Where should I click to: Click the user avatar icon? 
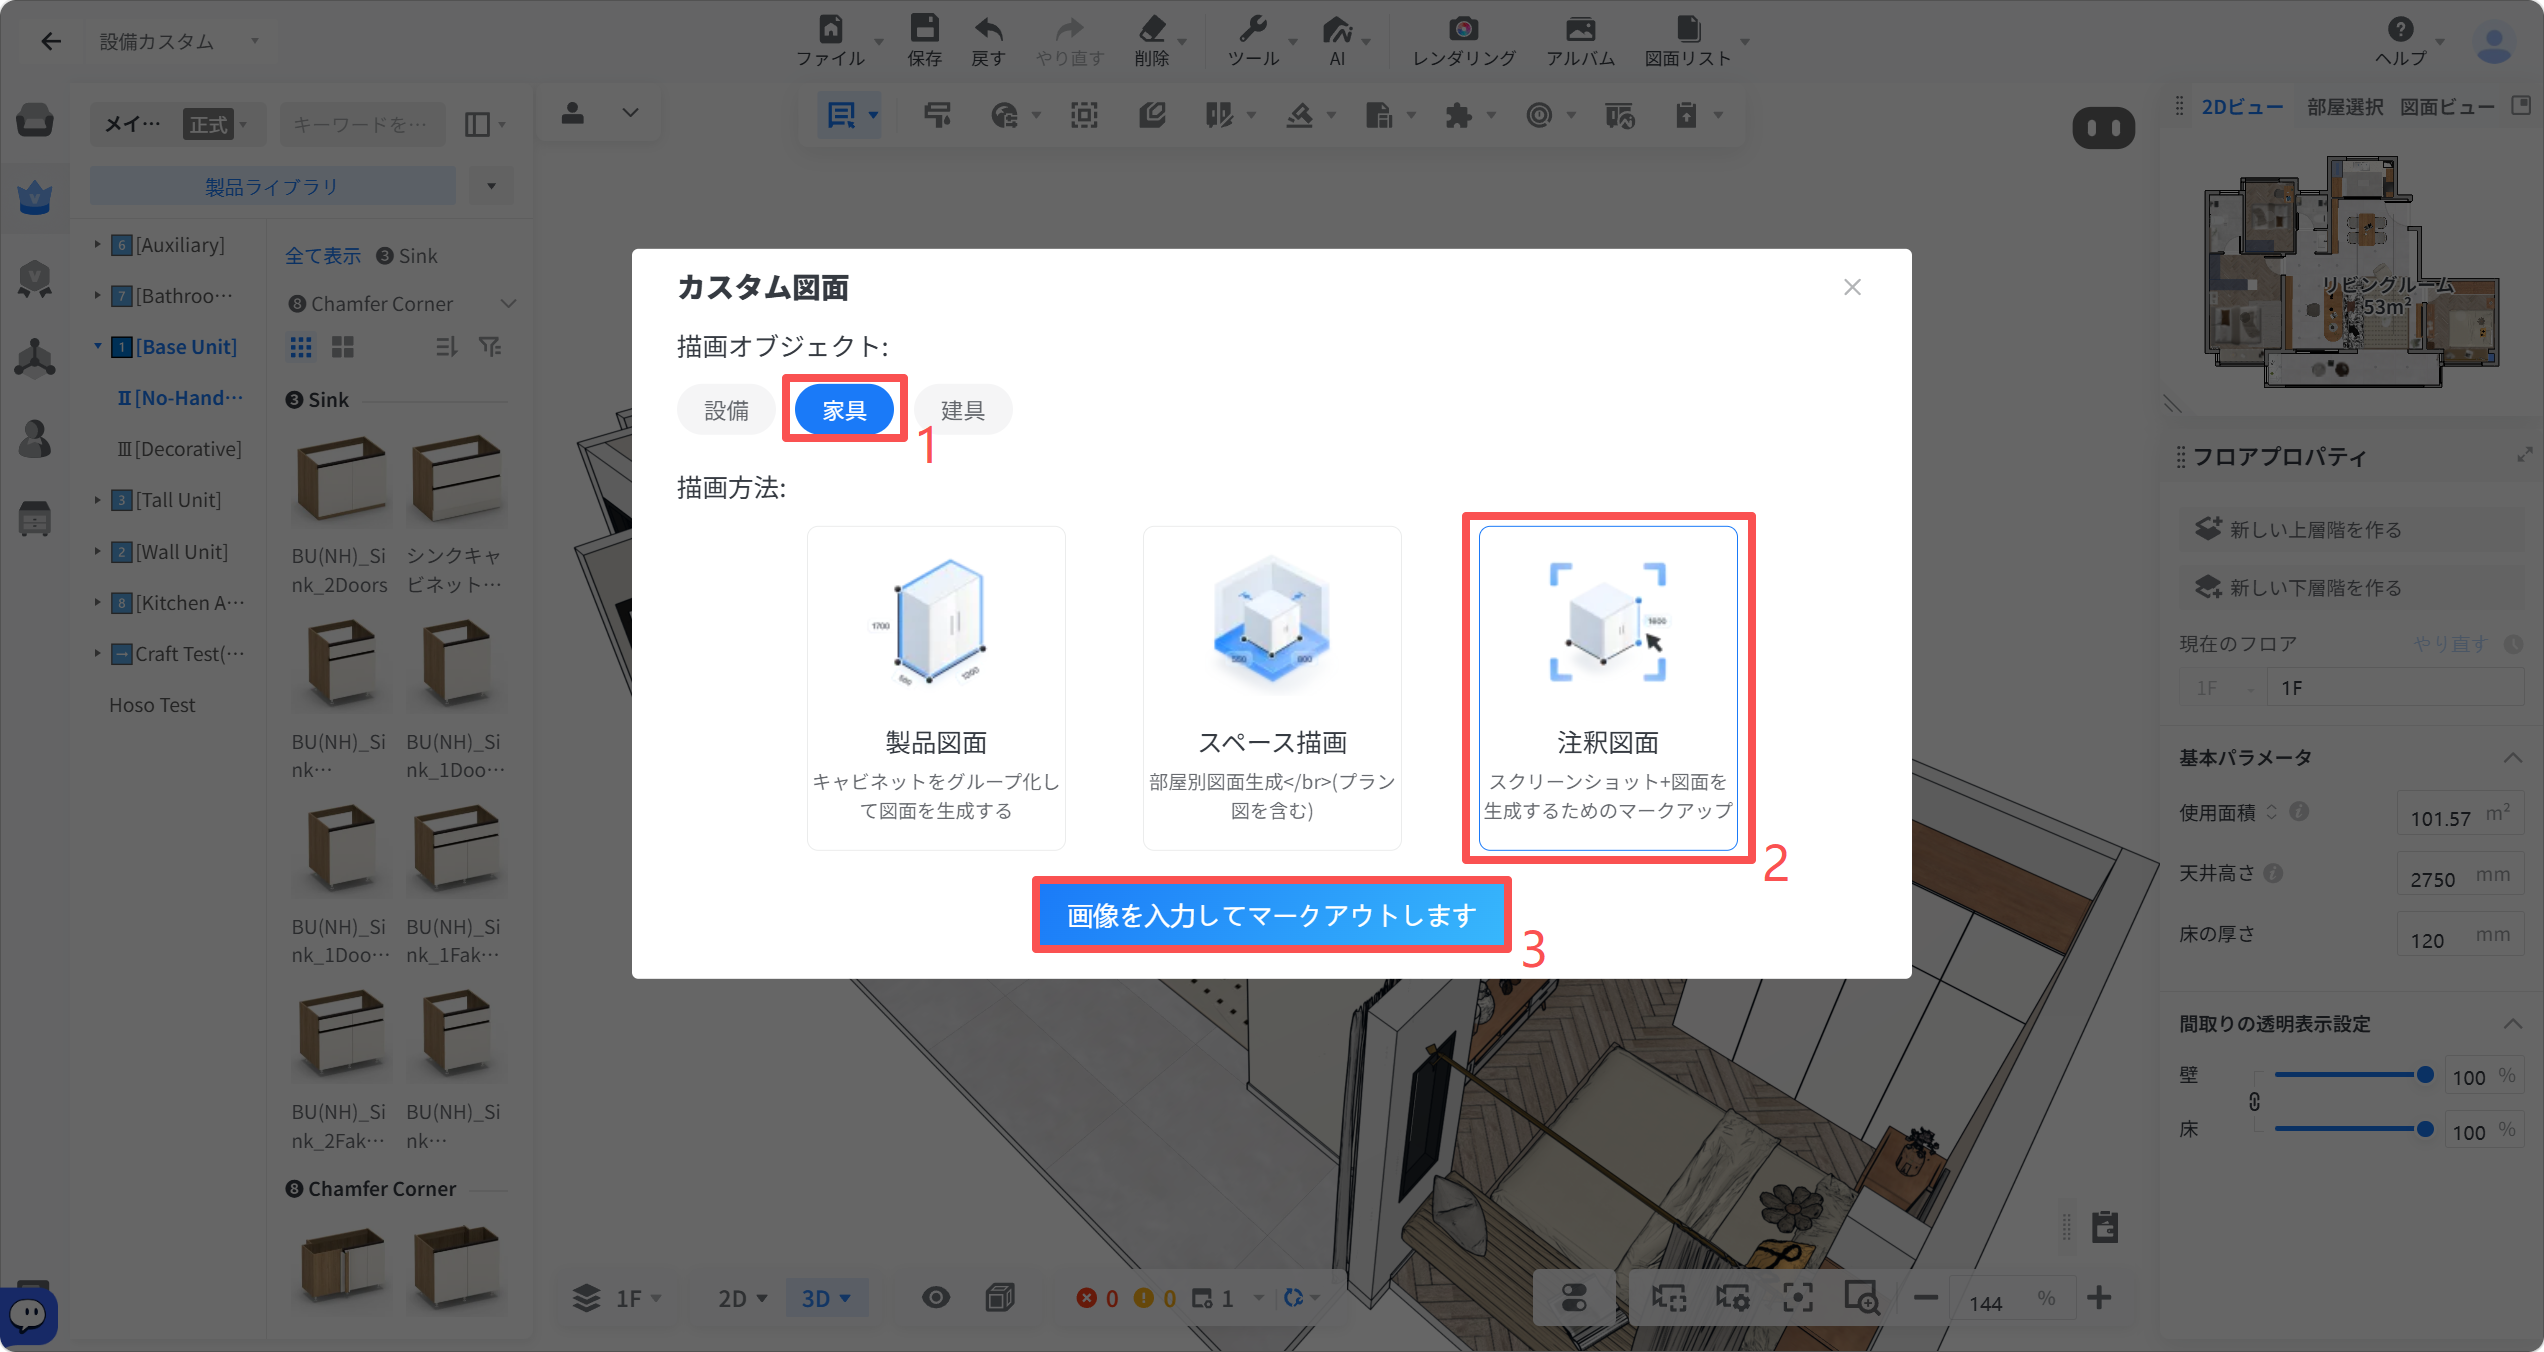click(x=2494, y=43)
